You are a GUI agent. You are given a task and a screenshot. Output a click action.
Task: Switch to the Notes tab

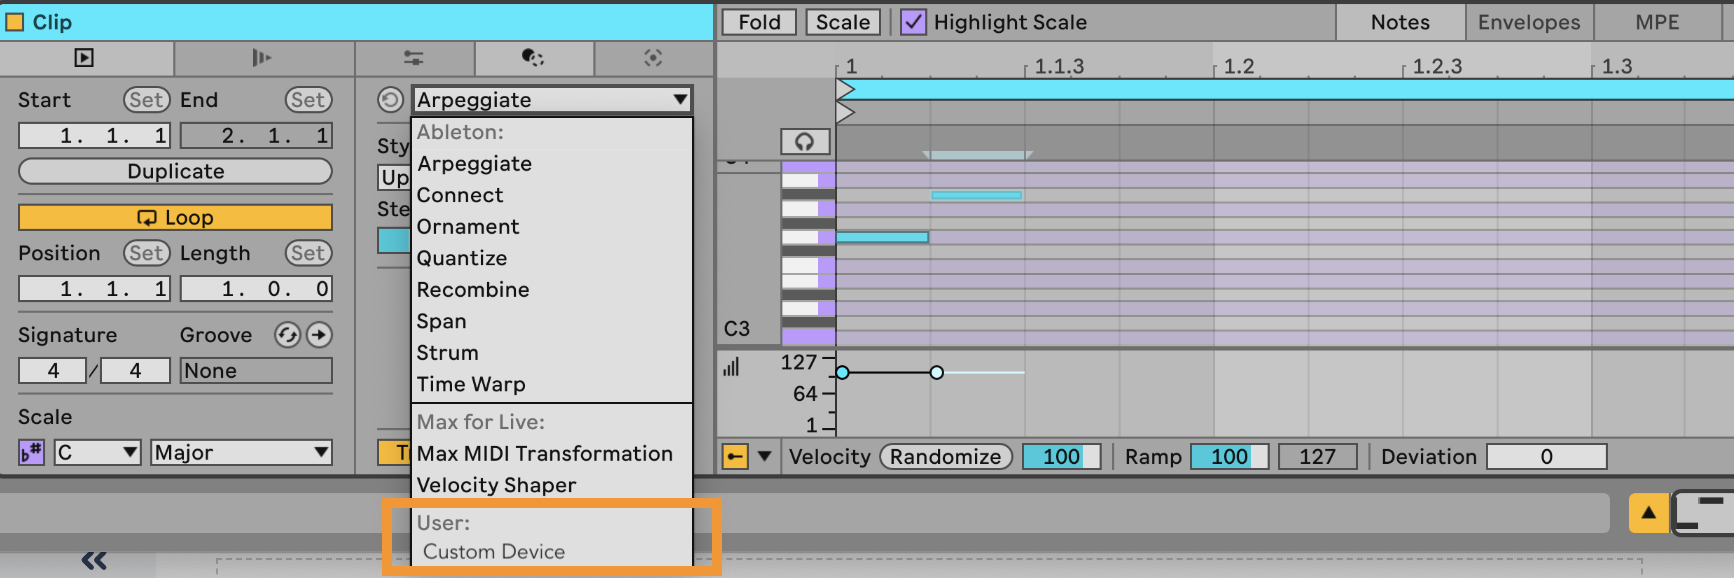point(1400,22)
